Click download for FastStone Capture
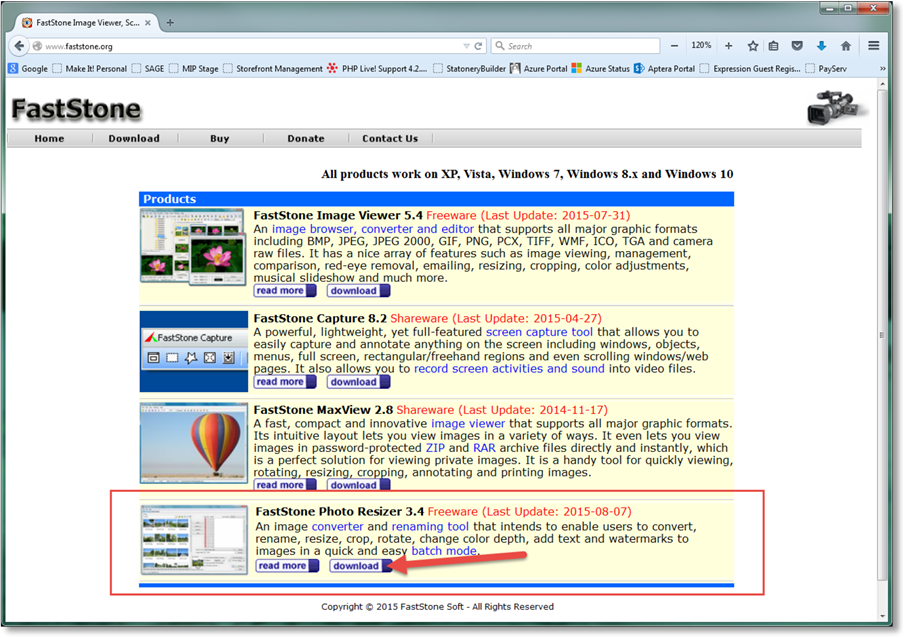The width and height of the screenshot is (904, 638). tap(359, 382)
